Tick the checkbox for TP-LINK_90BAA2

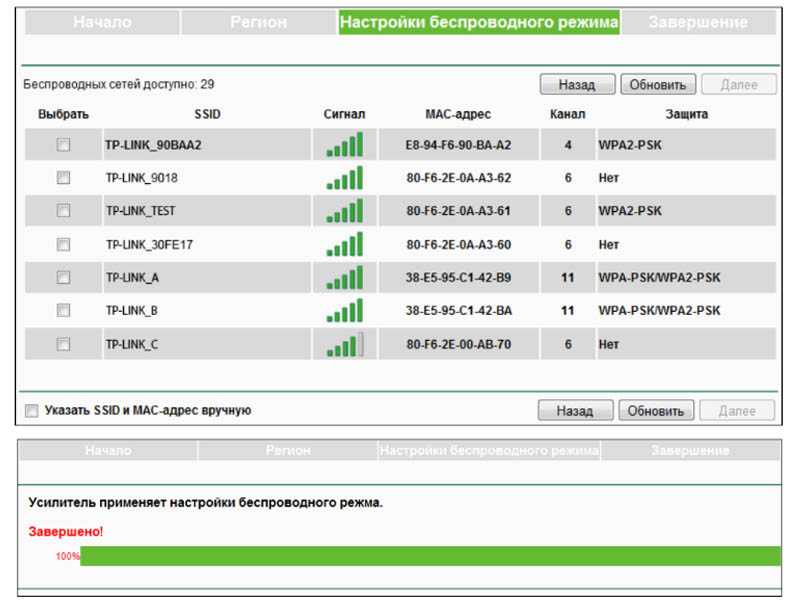(x=63, y=145)
